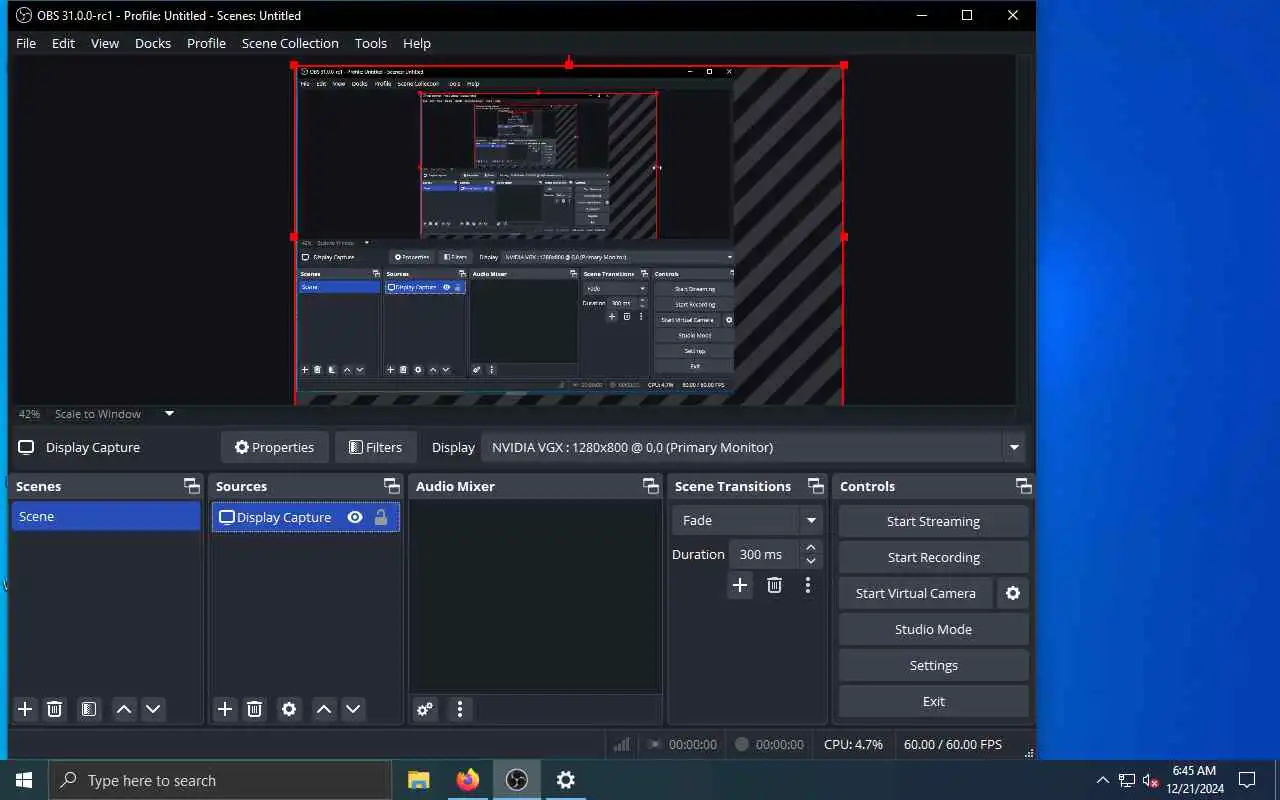Remove scene transition with trash icon

click(x=774, y=585)
